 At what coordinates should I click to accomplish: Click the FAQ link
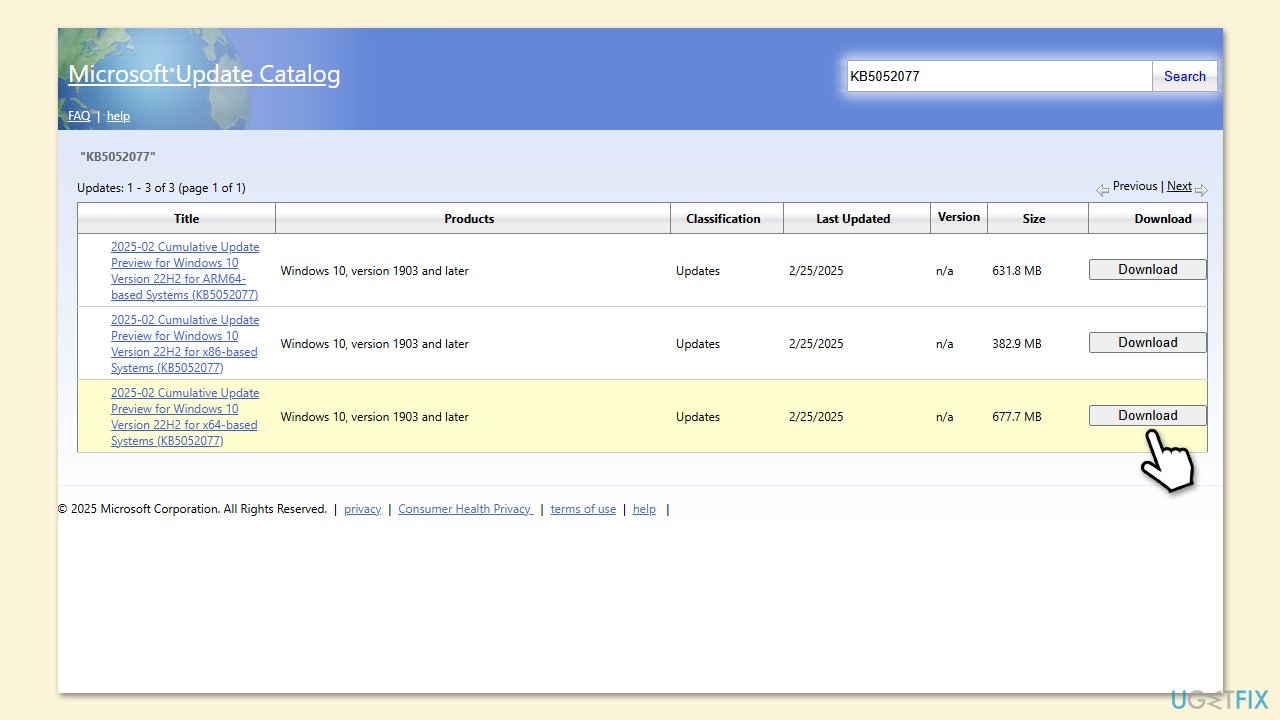click(79, 116)
